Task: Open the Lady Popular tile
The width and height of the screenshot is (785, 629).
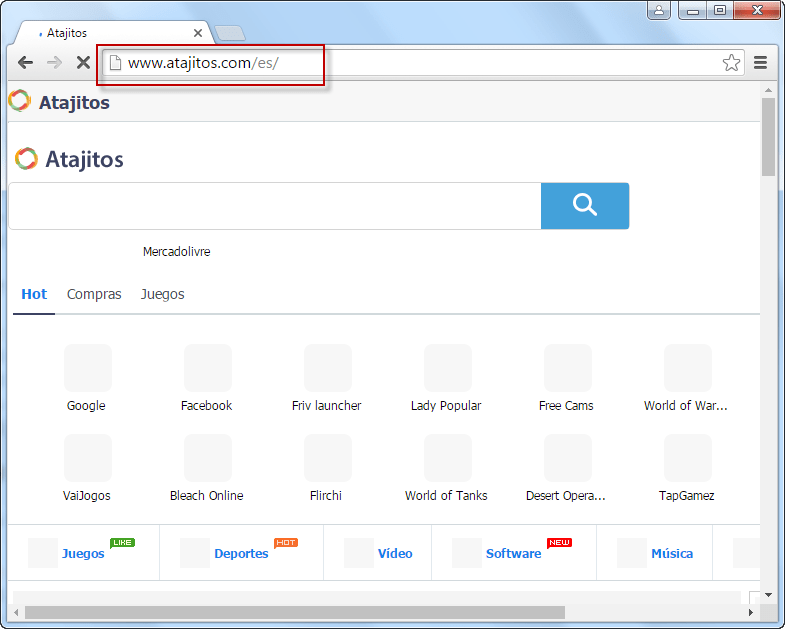Action: tap(447, 378)
